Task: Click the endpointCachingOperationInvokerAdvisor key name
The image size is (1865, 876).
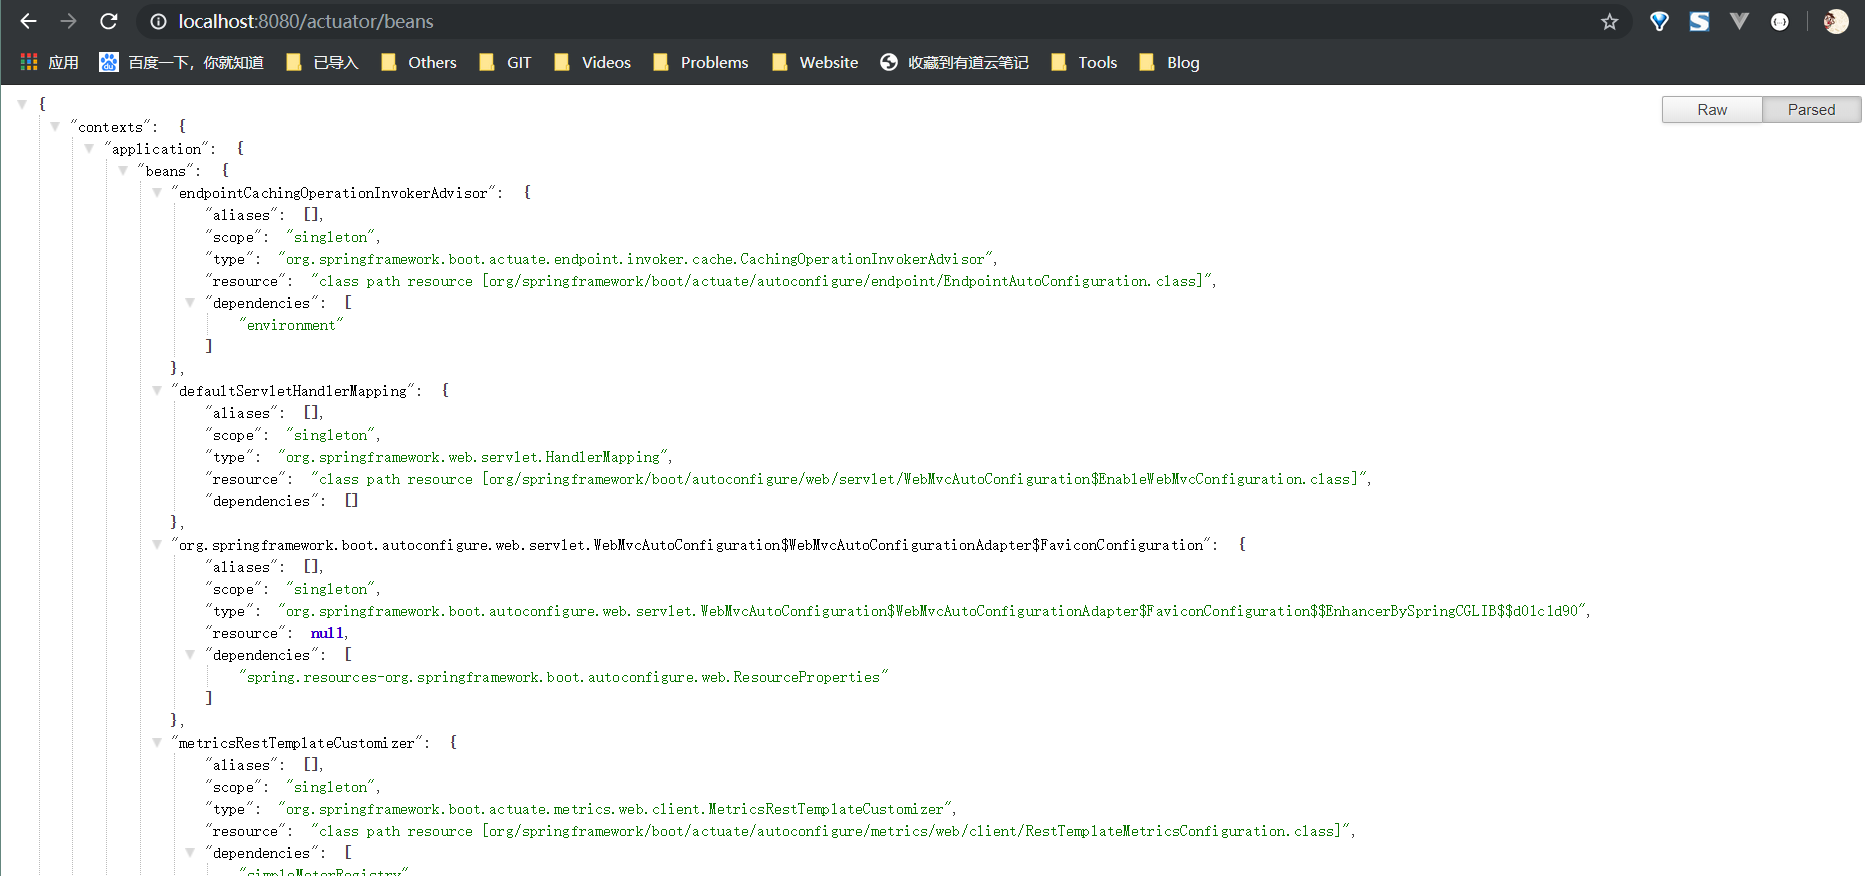Action: point(333,193)
